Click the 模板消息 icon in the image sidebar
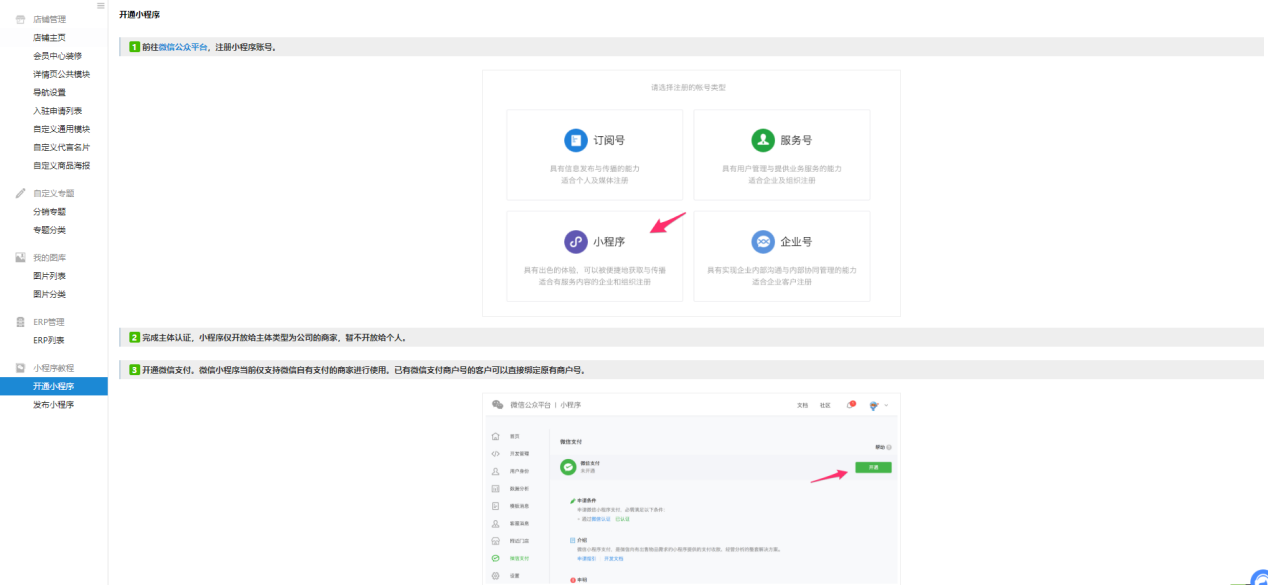1268x585 pixels. [x=496, y=506]
